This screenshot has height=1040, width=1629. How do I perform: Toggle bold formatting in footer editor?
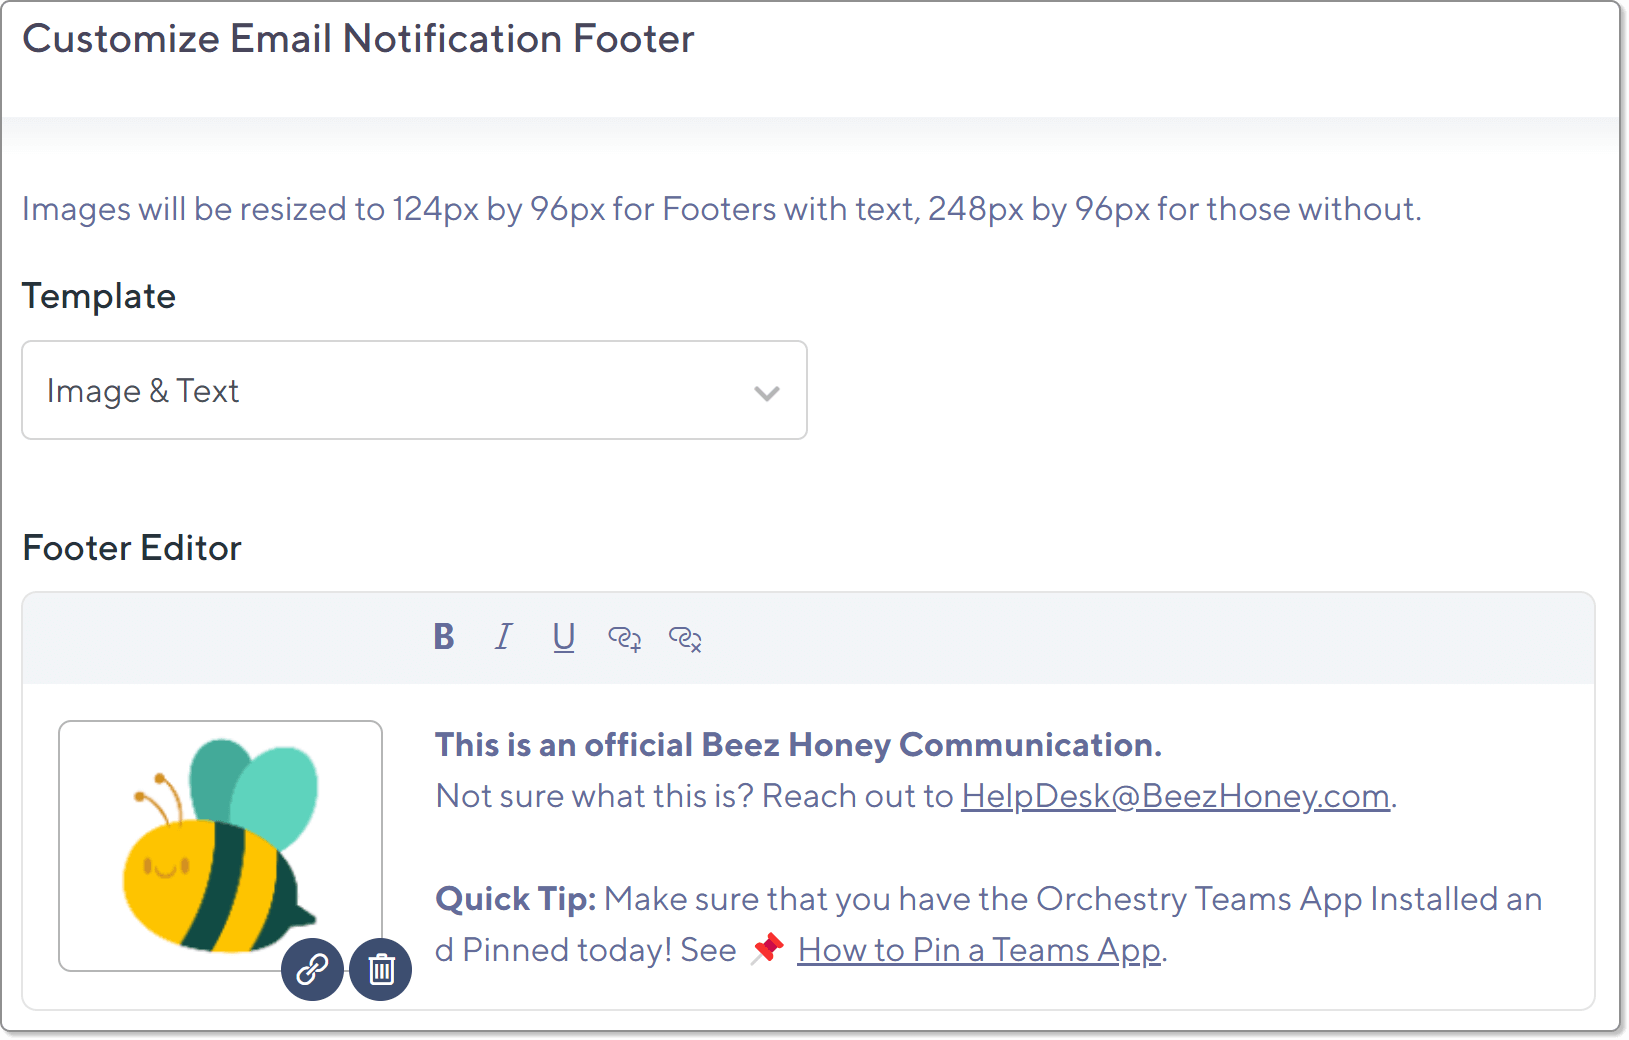[x=444, y=637]
